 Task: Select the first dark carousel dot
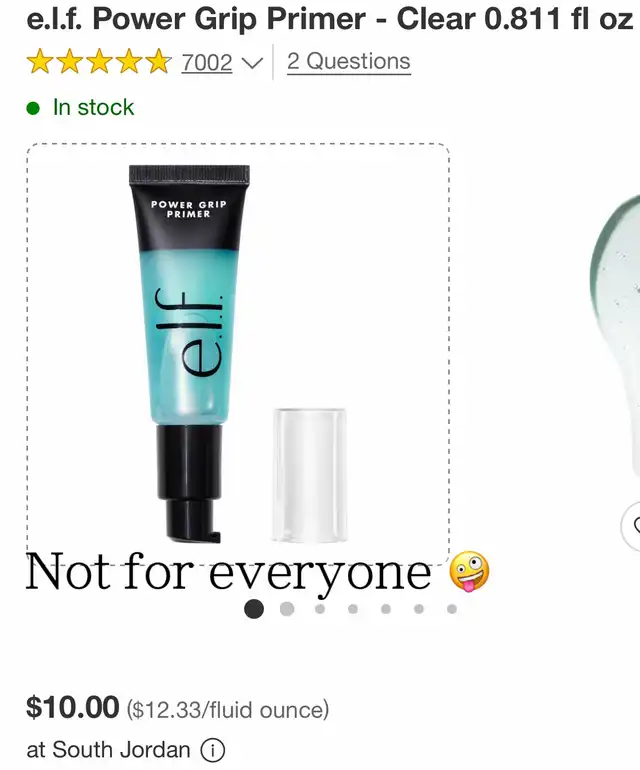(x=254, y=609)
